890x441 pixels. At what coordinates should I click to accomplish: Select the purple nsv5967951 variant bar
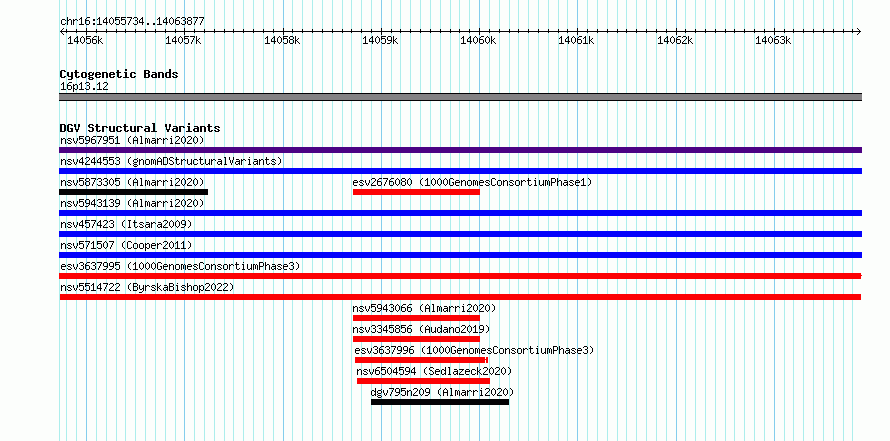[x=460, y=150]
